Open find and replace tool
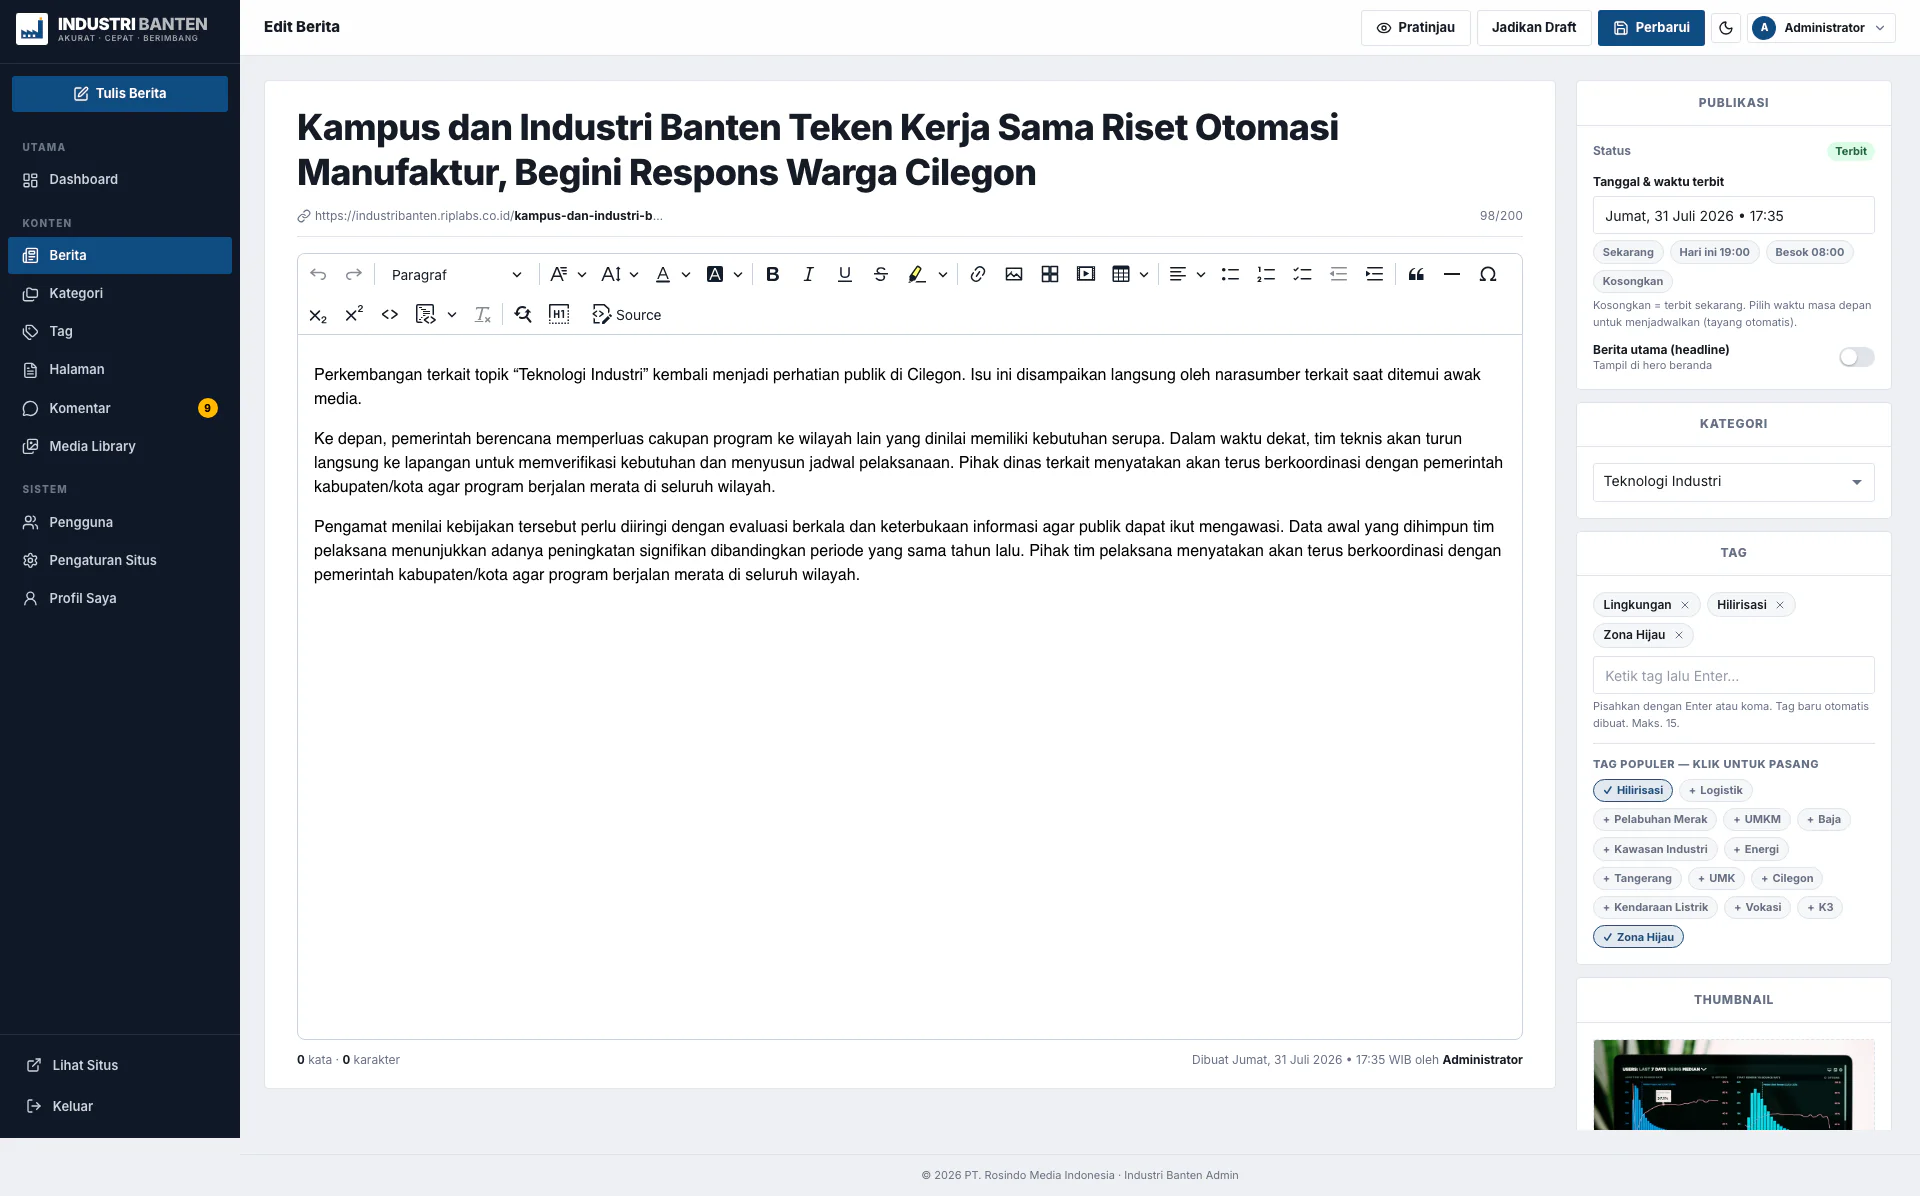1920x1196 pixels. click(x=523, y=314)
